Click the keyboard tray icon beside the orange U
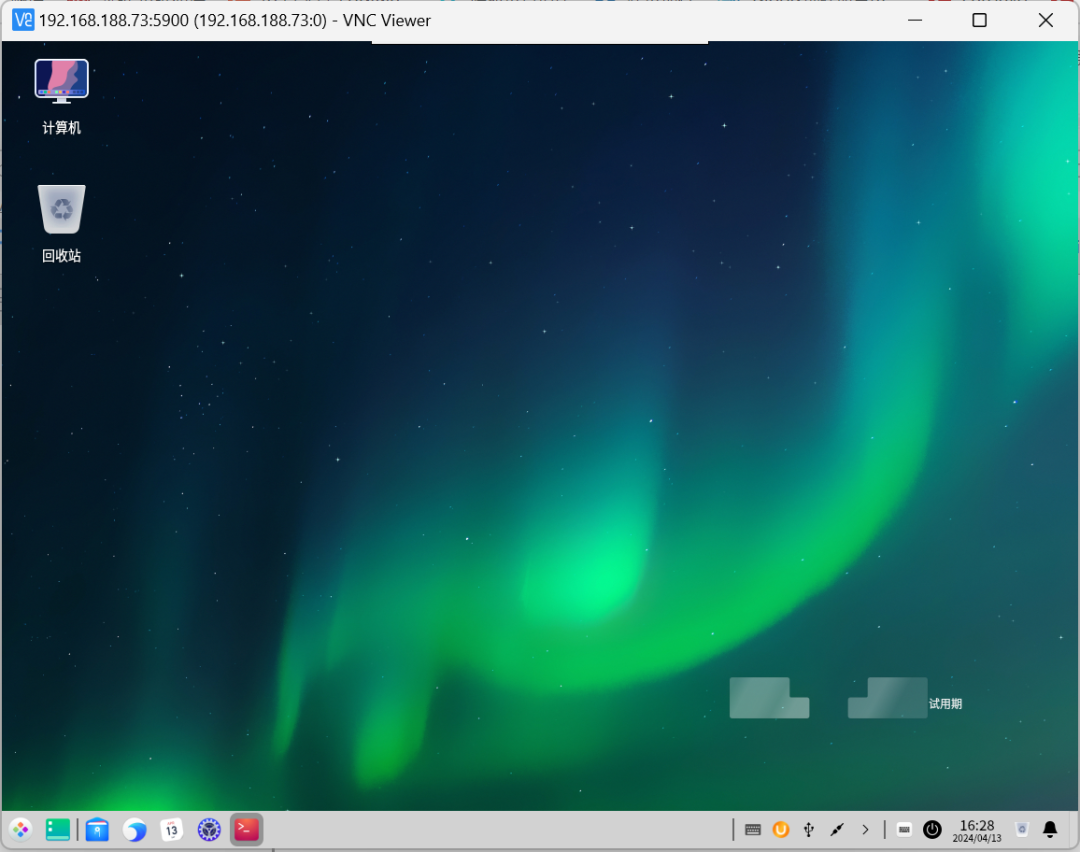Image resolution: width=1080 pixels, height=852 pixels. [x=753, y=829]
